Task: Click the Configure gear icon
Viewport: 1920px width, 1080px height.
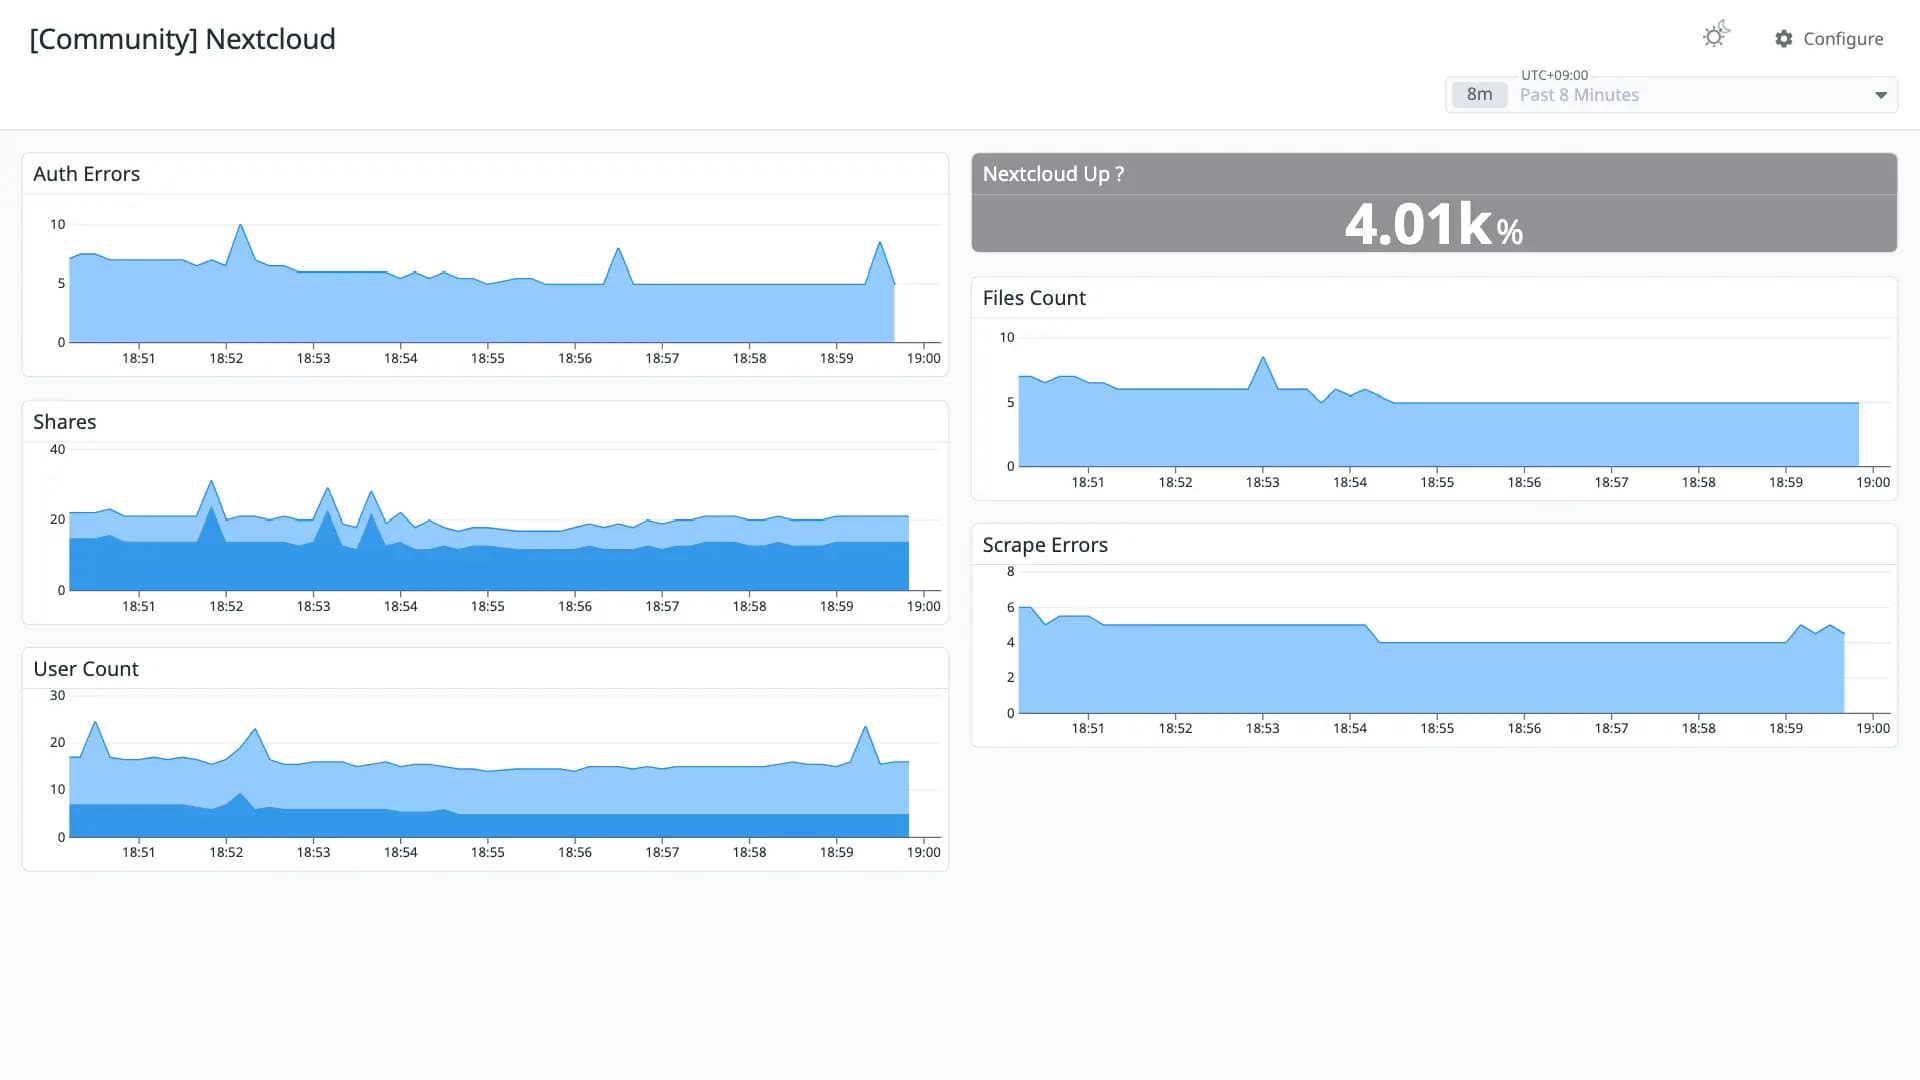Action: point(1784,39)
